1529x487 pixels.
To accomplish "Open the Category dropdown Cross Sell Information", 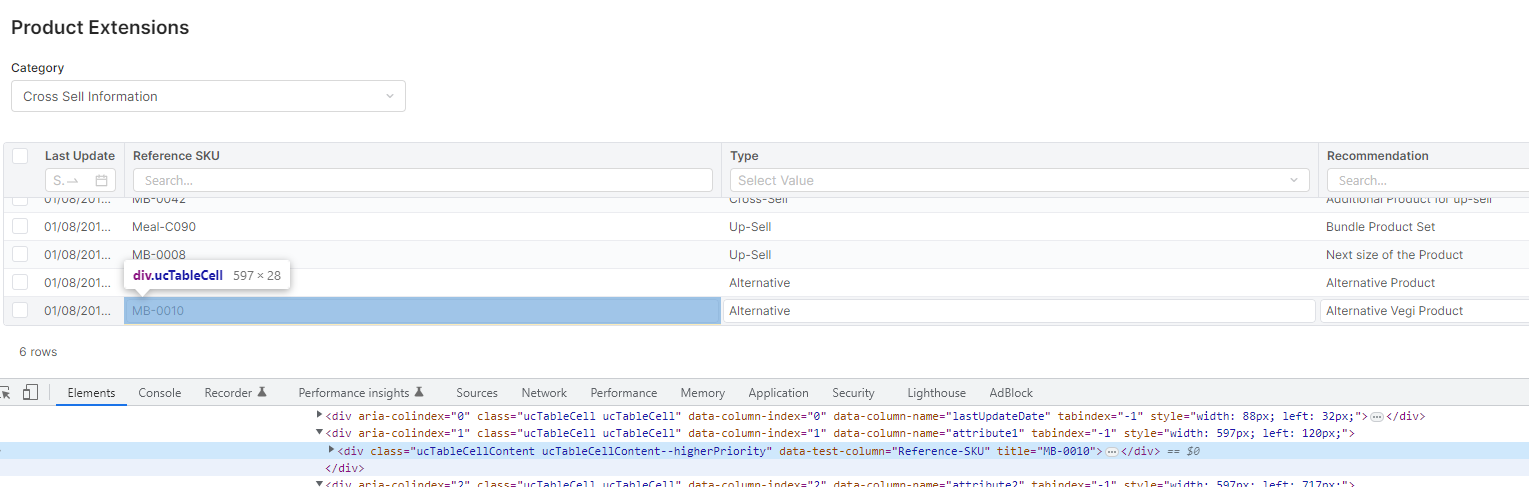I will pyautogui.click(x=208, y=96).
